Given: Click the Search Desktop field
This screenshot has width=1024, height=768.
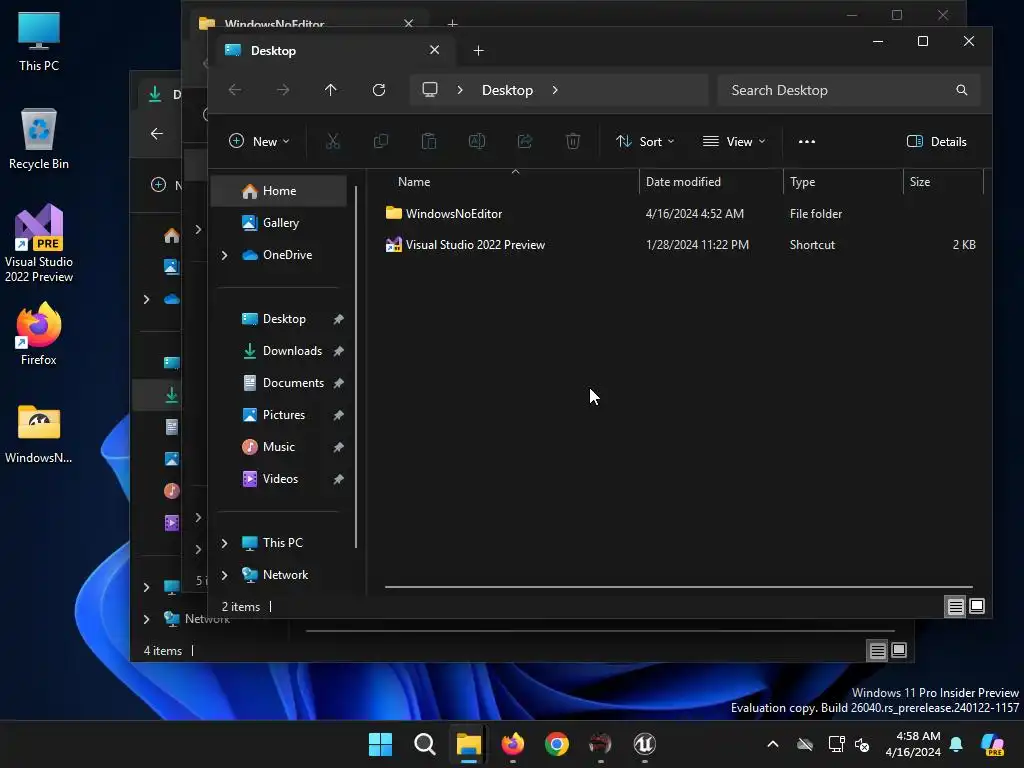Looking at the screenshot, I should 849,90.
